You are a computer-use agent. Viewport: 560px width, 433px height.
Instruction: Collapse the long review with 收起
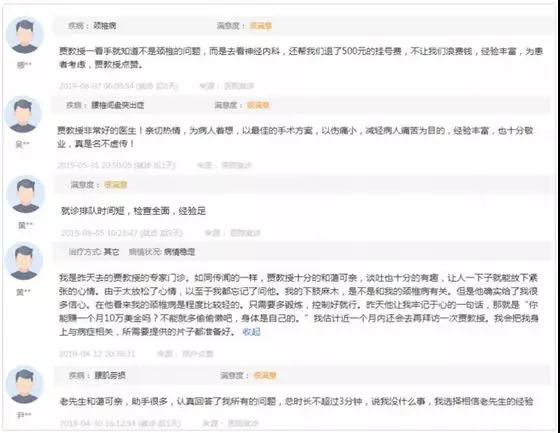pyautogui.click(x=251, y=332)
